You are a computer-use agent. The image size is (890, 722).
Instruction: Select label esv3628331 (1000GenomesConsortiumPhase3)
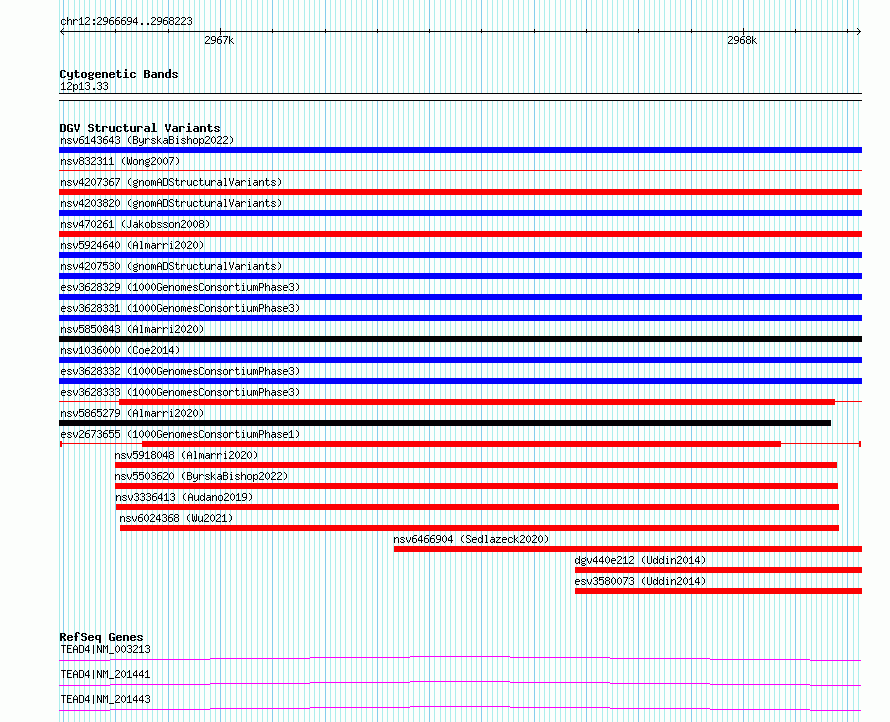point(180,308)
